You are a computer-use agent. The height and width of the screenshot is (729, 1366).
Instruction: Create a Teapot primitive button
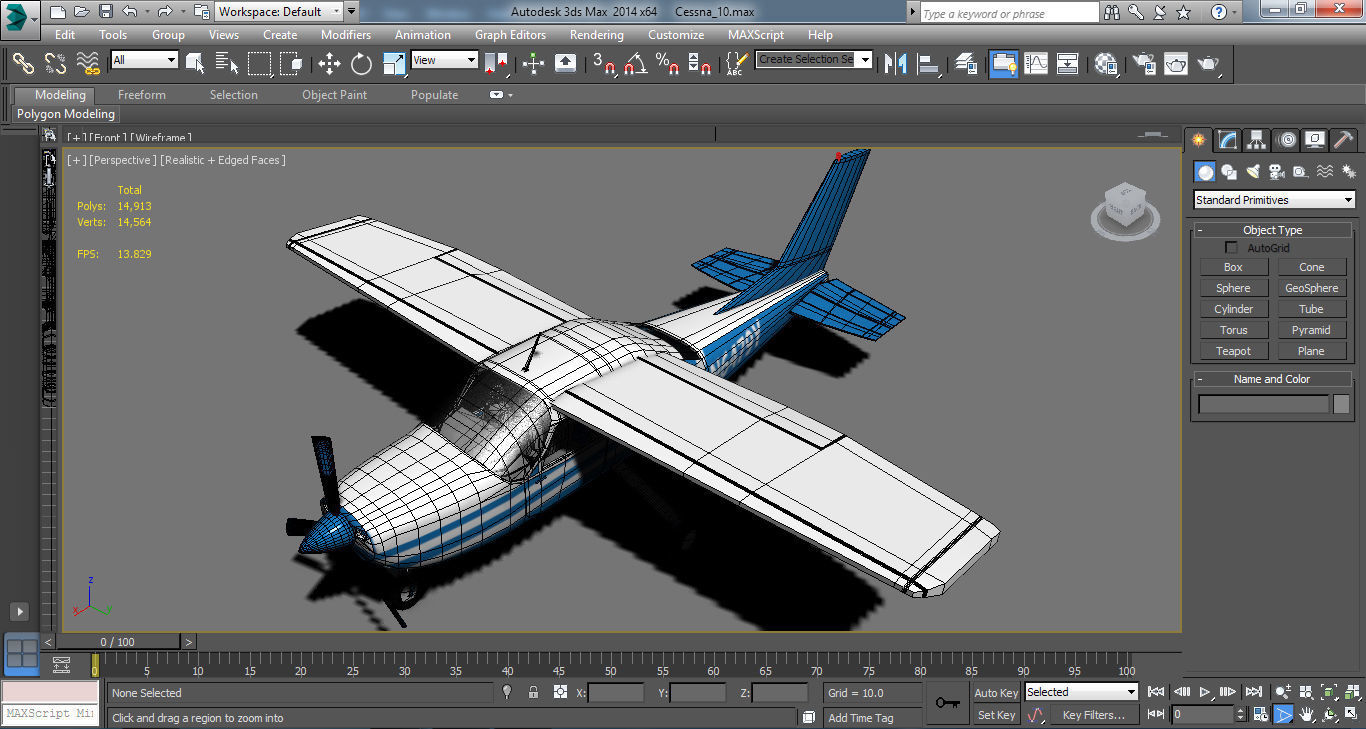[1233, 351]
